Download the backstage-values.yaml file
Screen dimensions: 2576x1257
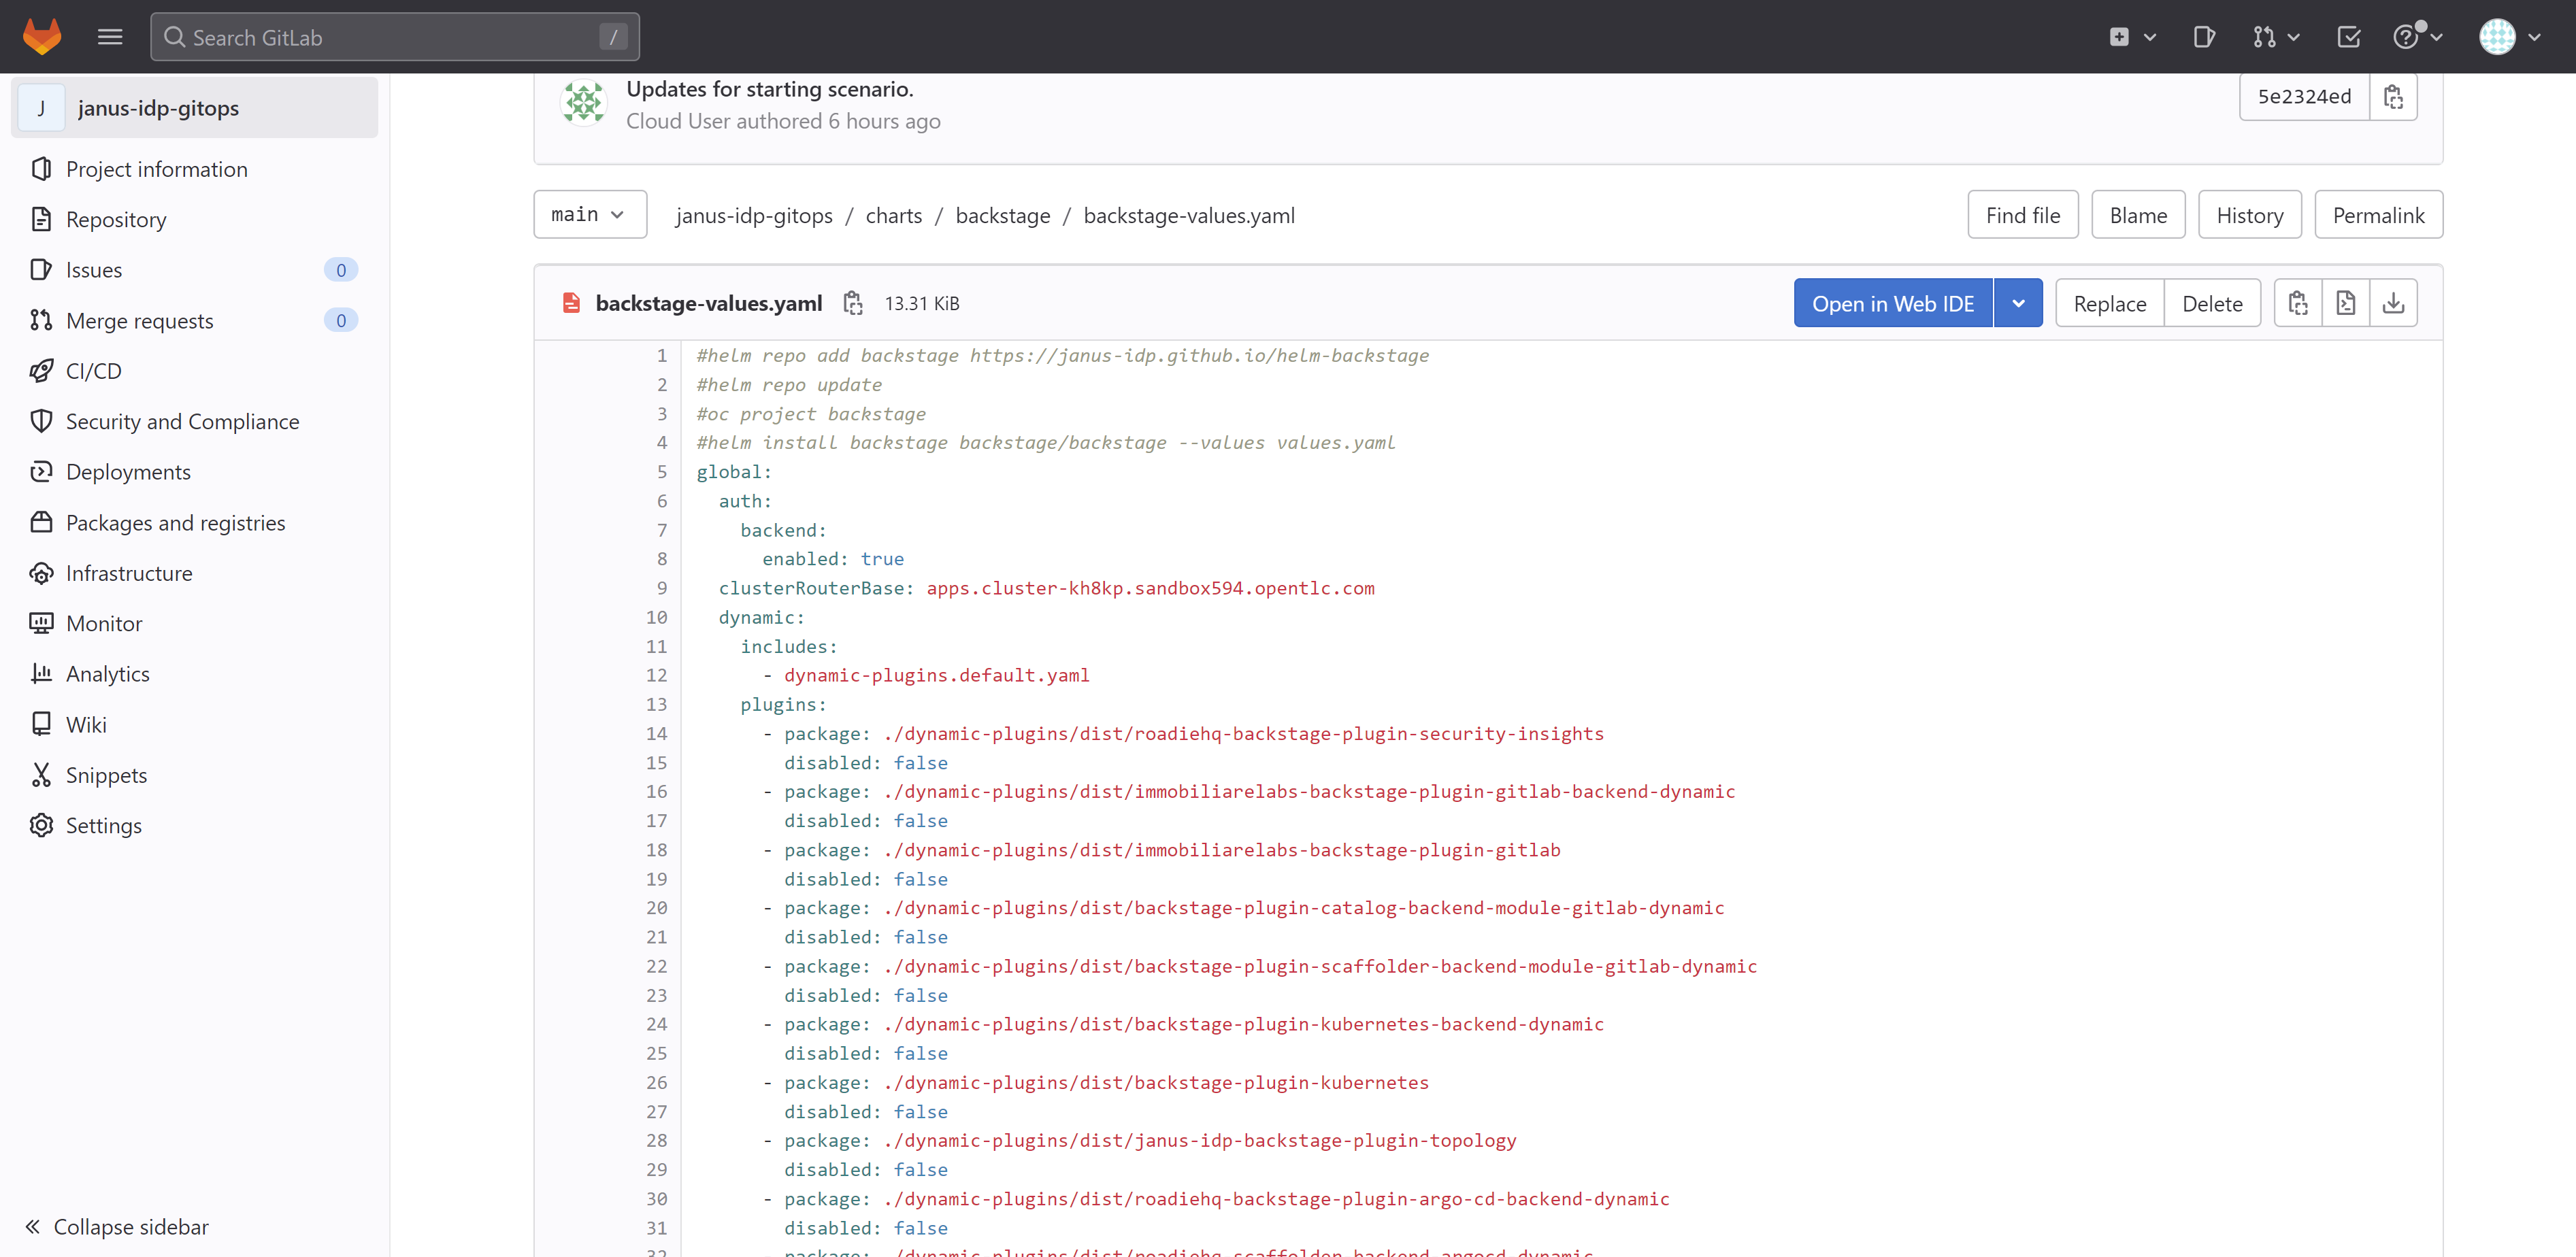click(2393, 303)
